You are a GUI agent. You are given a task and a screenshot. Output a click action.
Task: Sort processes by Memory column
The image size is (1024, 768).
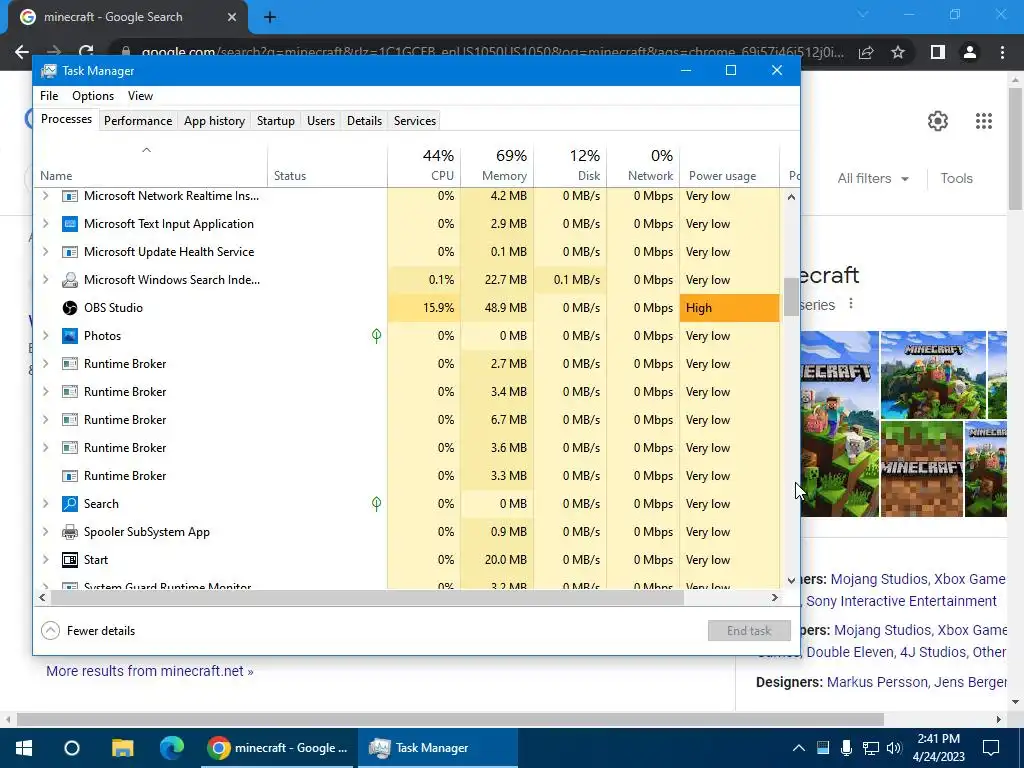[x=498, y=165]
